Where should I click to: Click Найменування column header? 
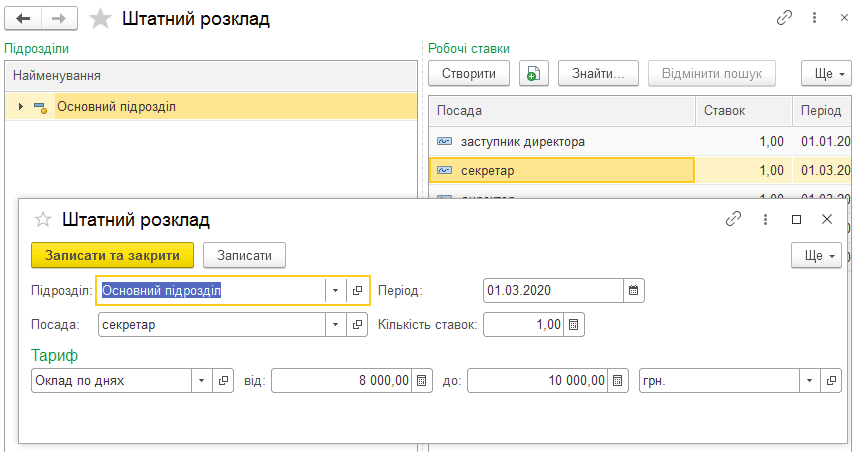click(x=211, y=76)
